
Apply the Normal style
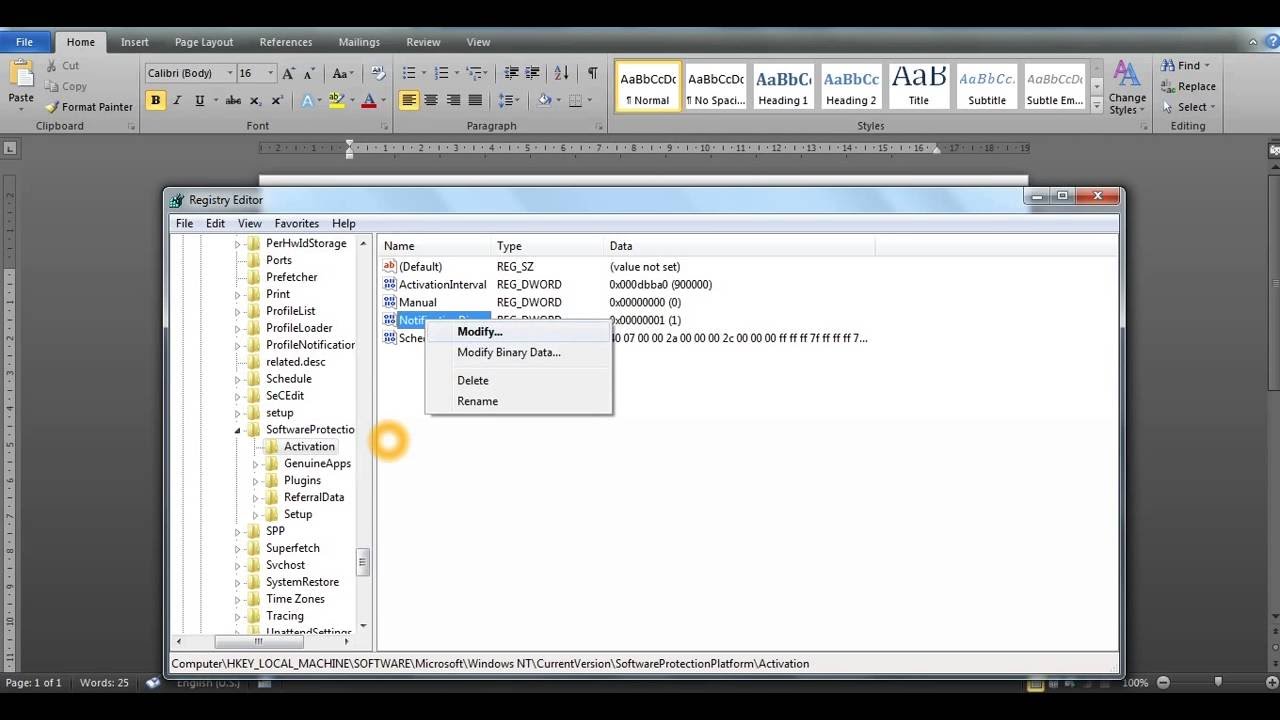[x=648, y=86]
